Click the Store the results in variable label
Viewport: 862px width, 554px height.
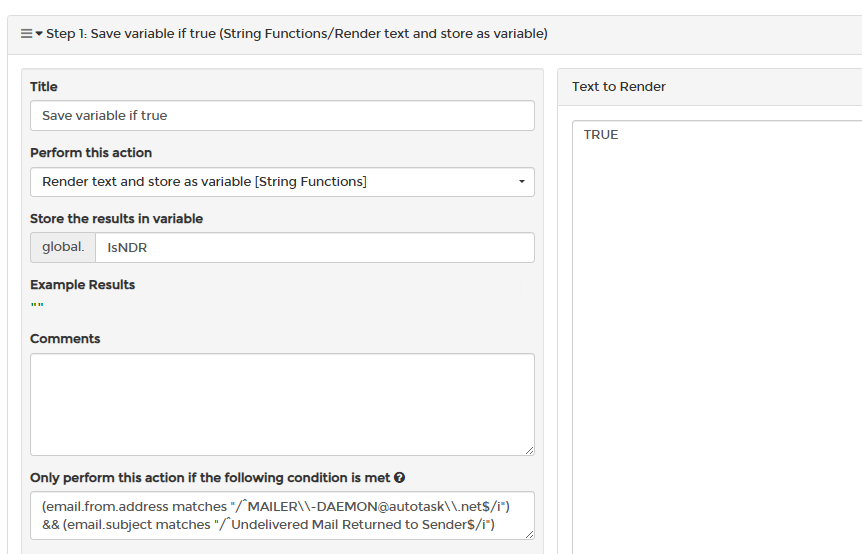click(117, 219)
